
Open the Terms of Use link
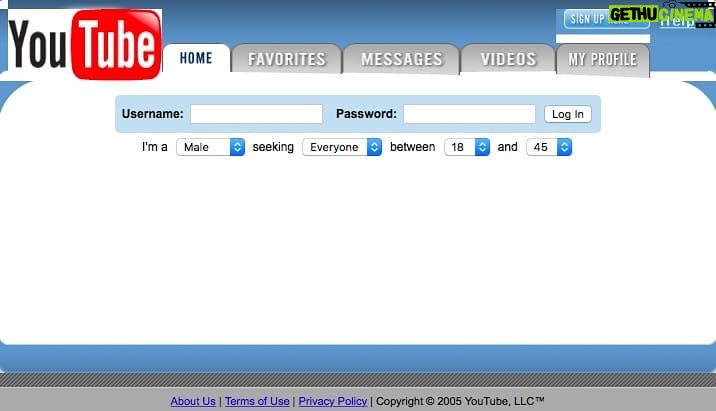point(257,401)
